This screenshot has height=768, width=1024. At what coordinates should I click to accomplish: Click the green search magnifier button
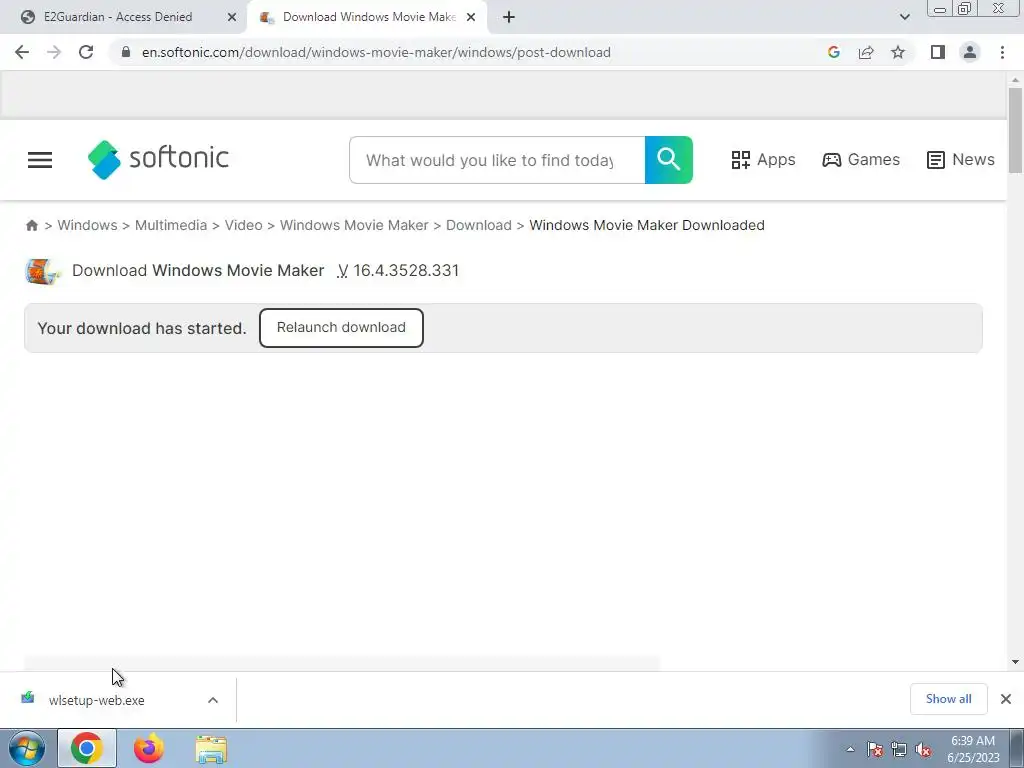(x=669, y=160)
